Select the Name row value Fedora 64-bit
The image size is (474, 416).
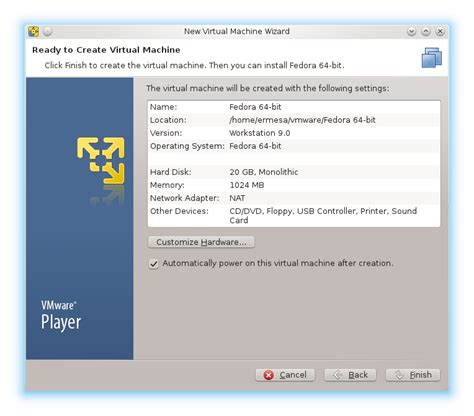point(255,107)
